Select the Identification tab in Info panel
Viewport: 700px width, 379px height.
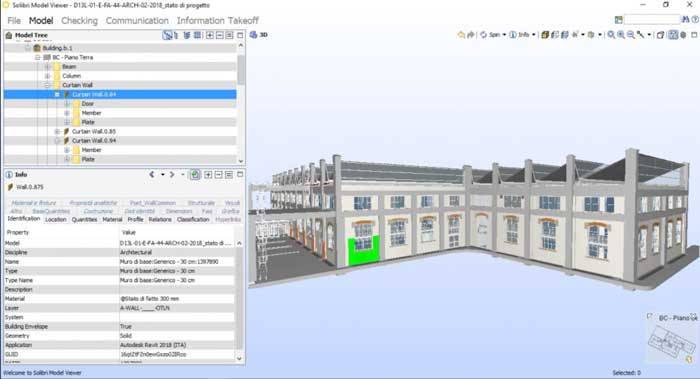pos(24,219)
